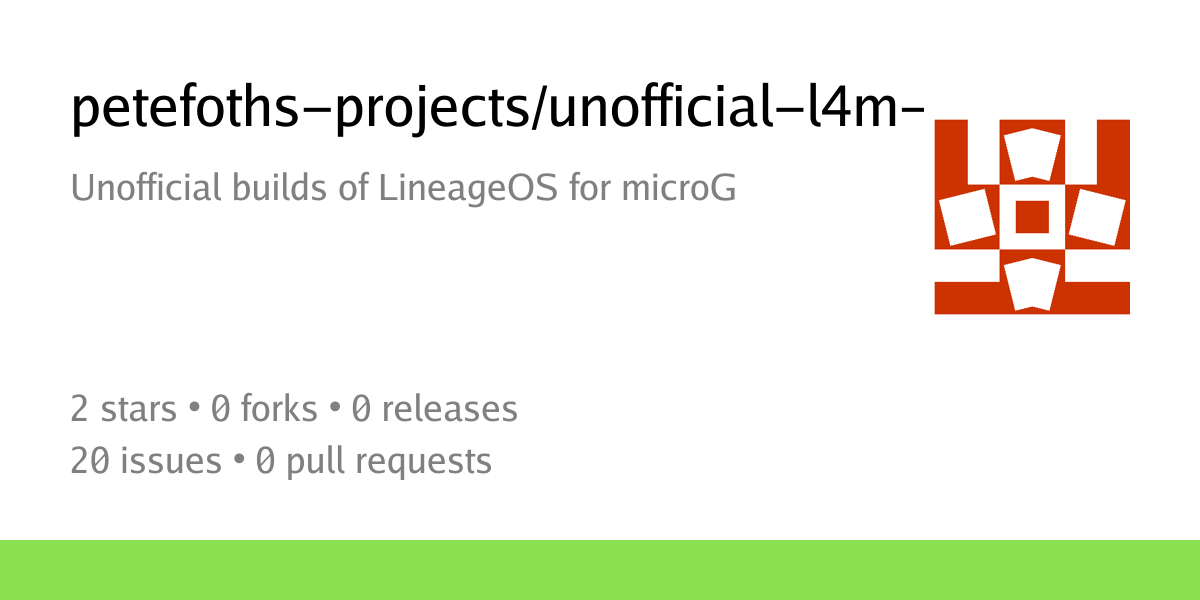The width and height of the screenshot is (1200, 600).
Task: Click the red bar at avatar's bottom-left corner
Action: click(967, 298)
